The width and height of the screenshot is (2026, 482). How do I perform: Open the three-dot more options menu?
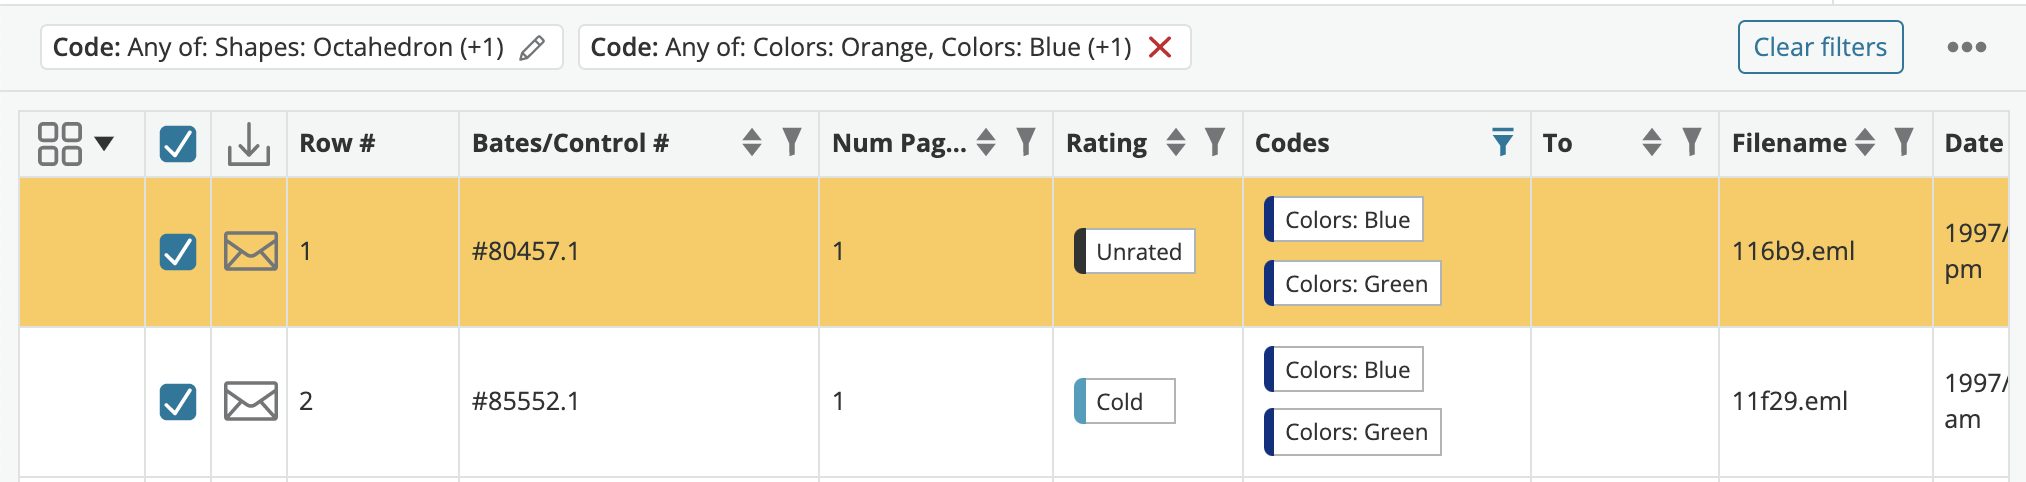(x=1966, y=47)
